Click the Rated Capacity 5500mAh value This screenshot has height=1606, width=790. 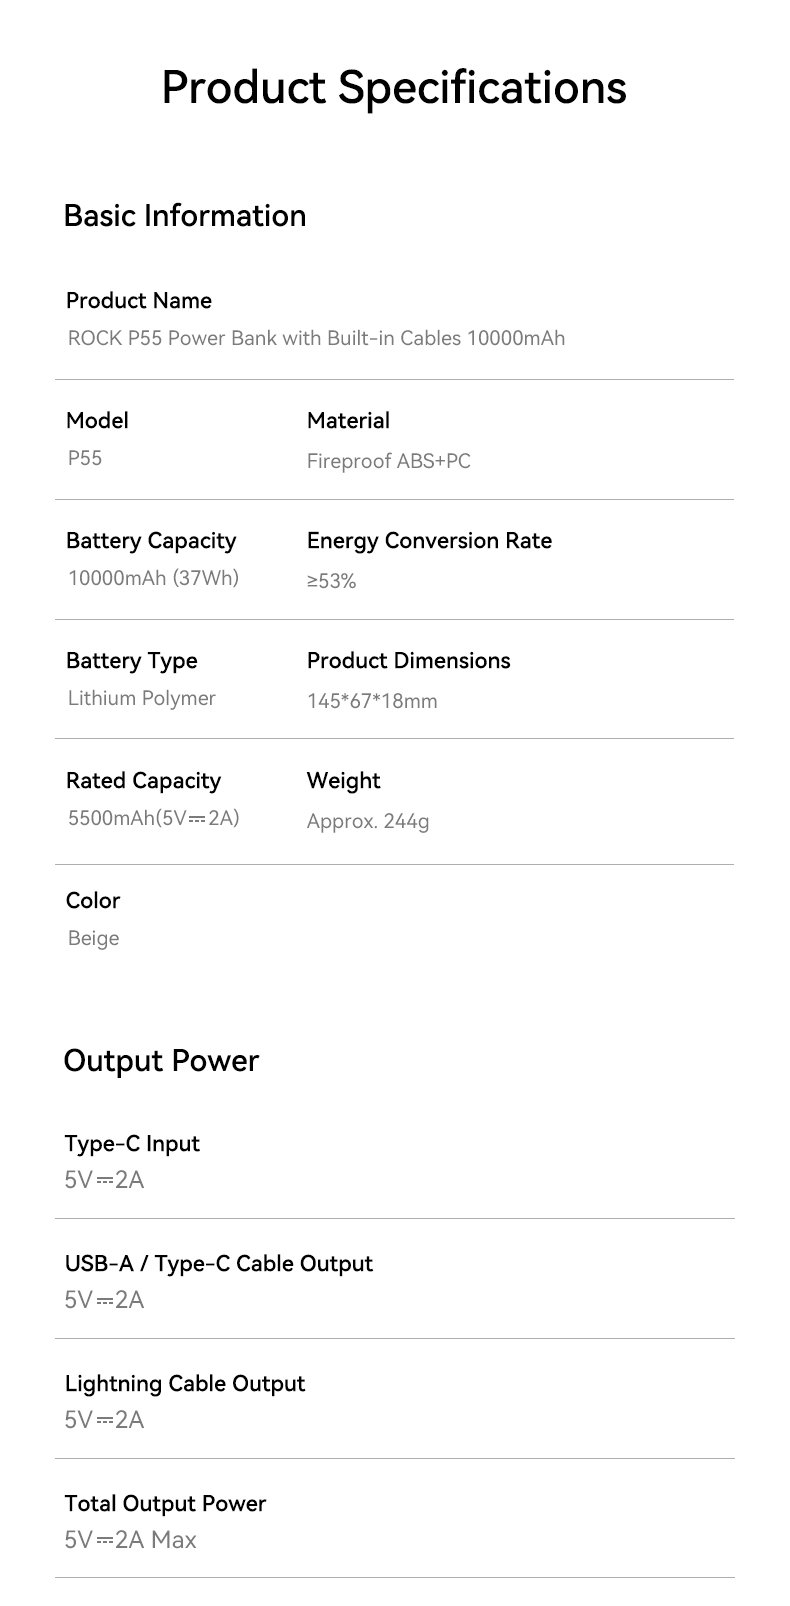point(154,818)
